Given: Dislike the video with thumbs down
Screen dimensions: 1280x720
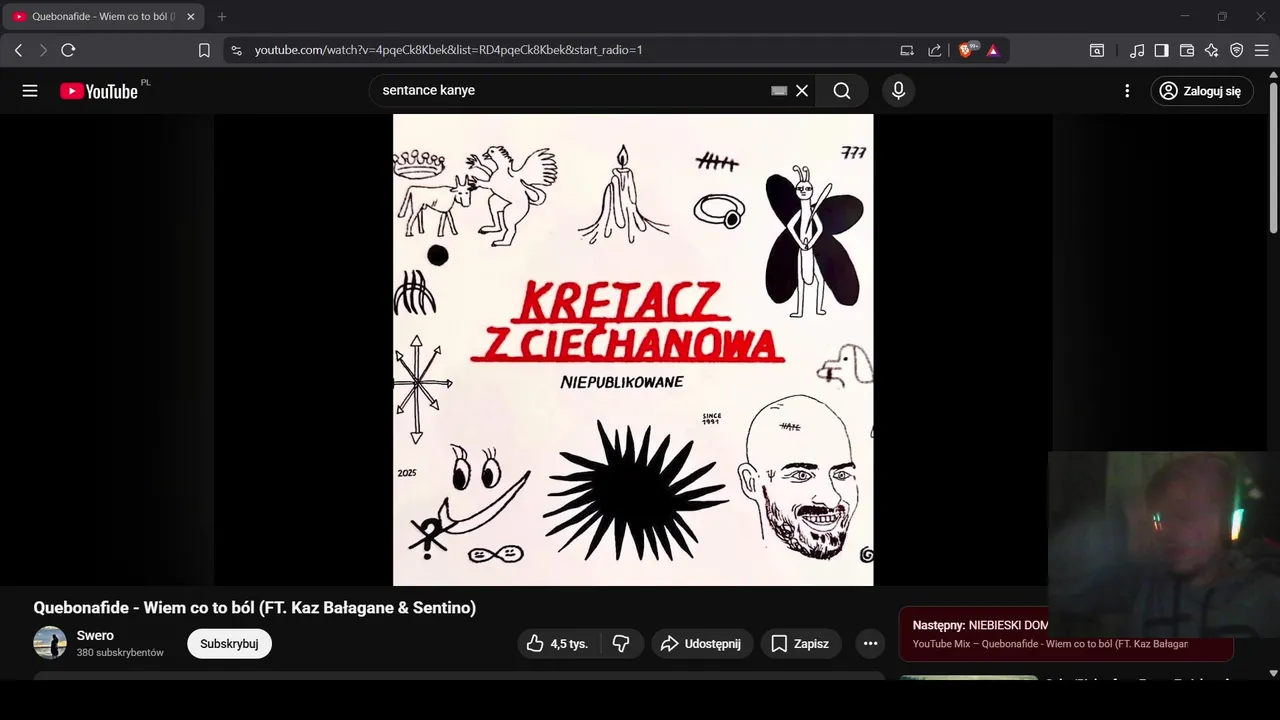Looking at the screenshot, I should [621, 644].
